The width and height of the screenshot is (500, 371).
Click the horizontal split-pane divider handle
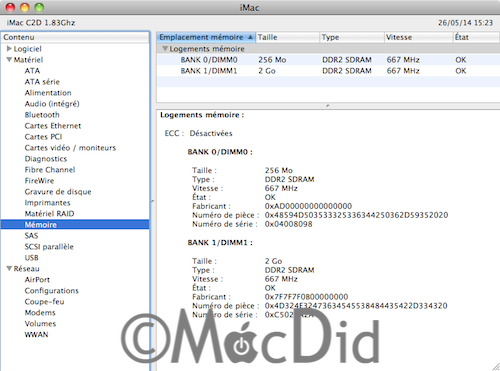pos(328,105)
